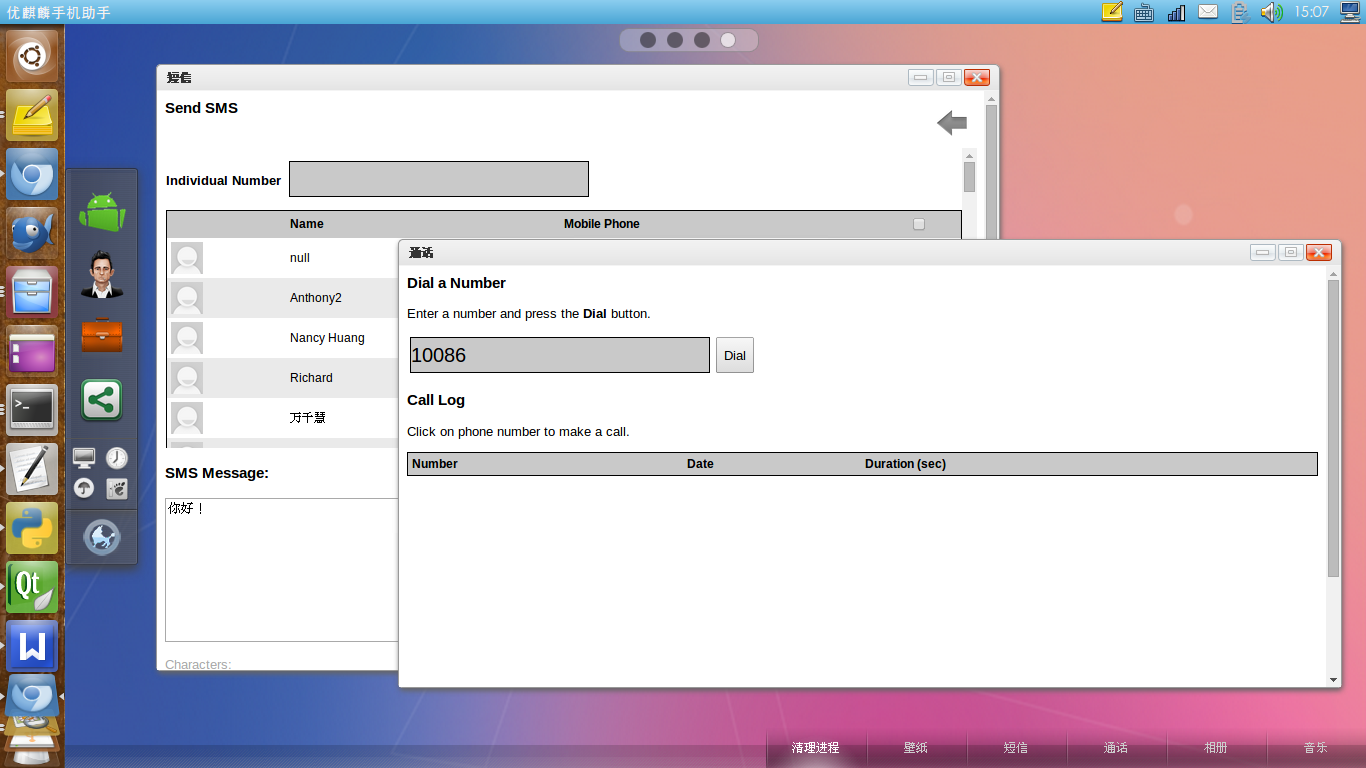Click the phone number field containing 10086
The width and height of the screenshot is (1366, 768).
tap(559, 355)
